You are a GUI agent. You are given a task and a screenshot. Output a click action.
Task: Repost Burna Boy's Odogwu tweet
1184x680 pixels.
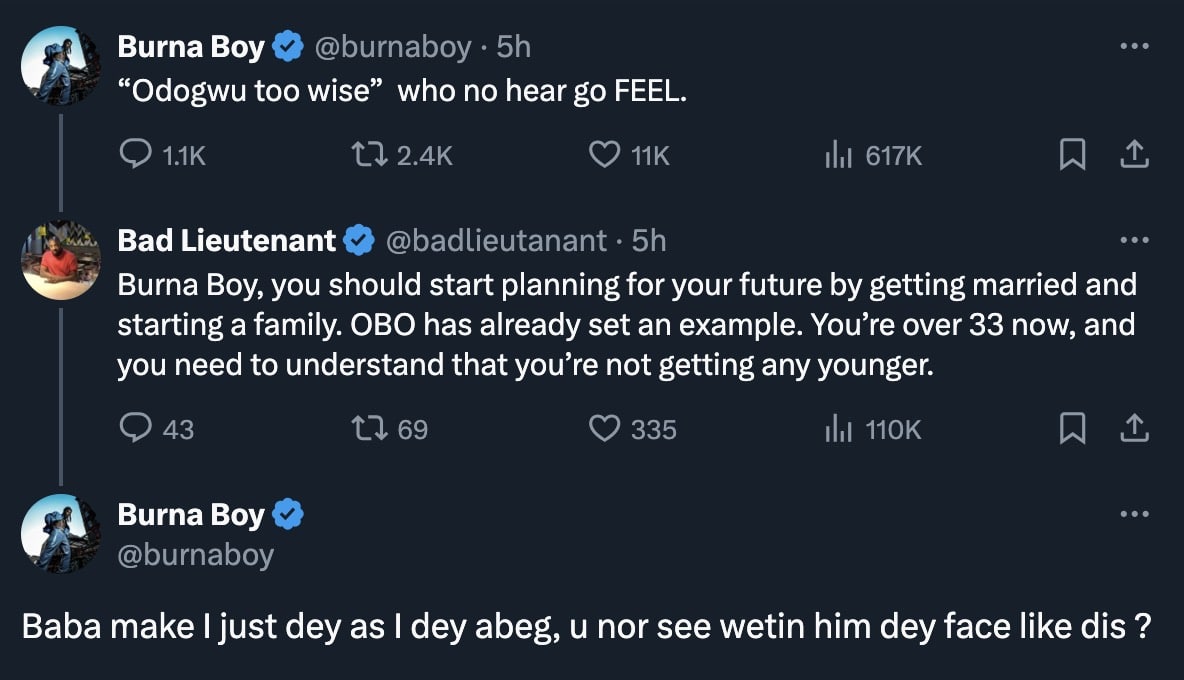[x=365, y=155]
